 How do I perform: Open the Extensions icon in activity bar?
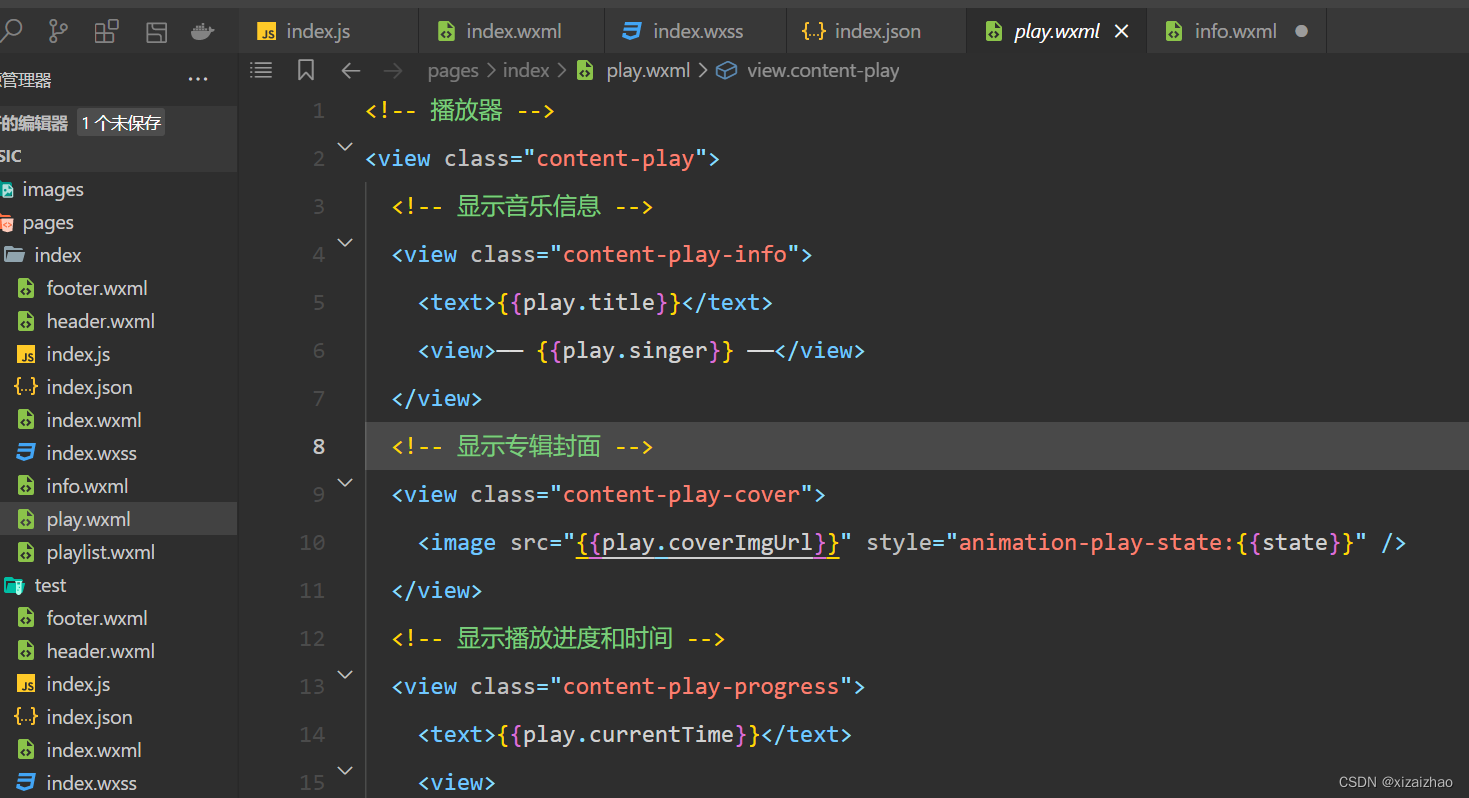pos(106,31)
